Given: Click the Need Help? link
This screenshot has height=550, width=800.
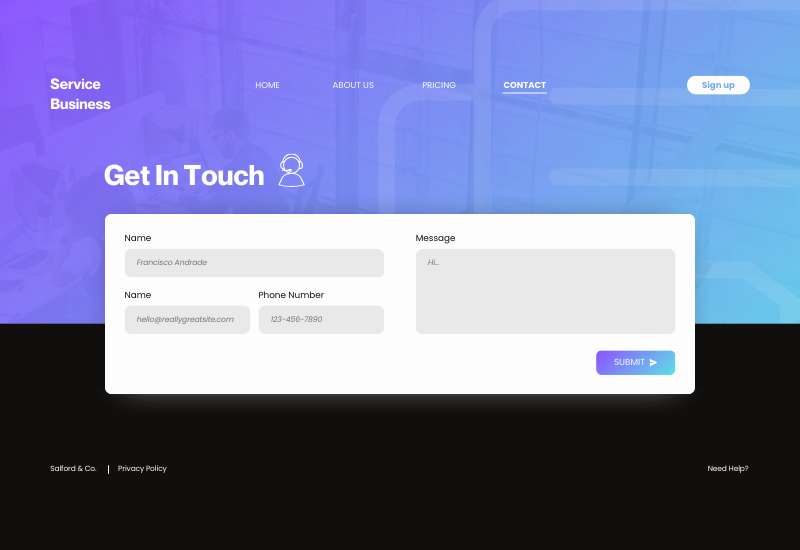Looking at the screenshot, I should (727, 469).
